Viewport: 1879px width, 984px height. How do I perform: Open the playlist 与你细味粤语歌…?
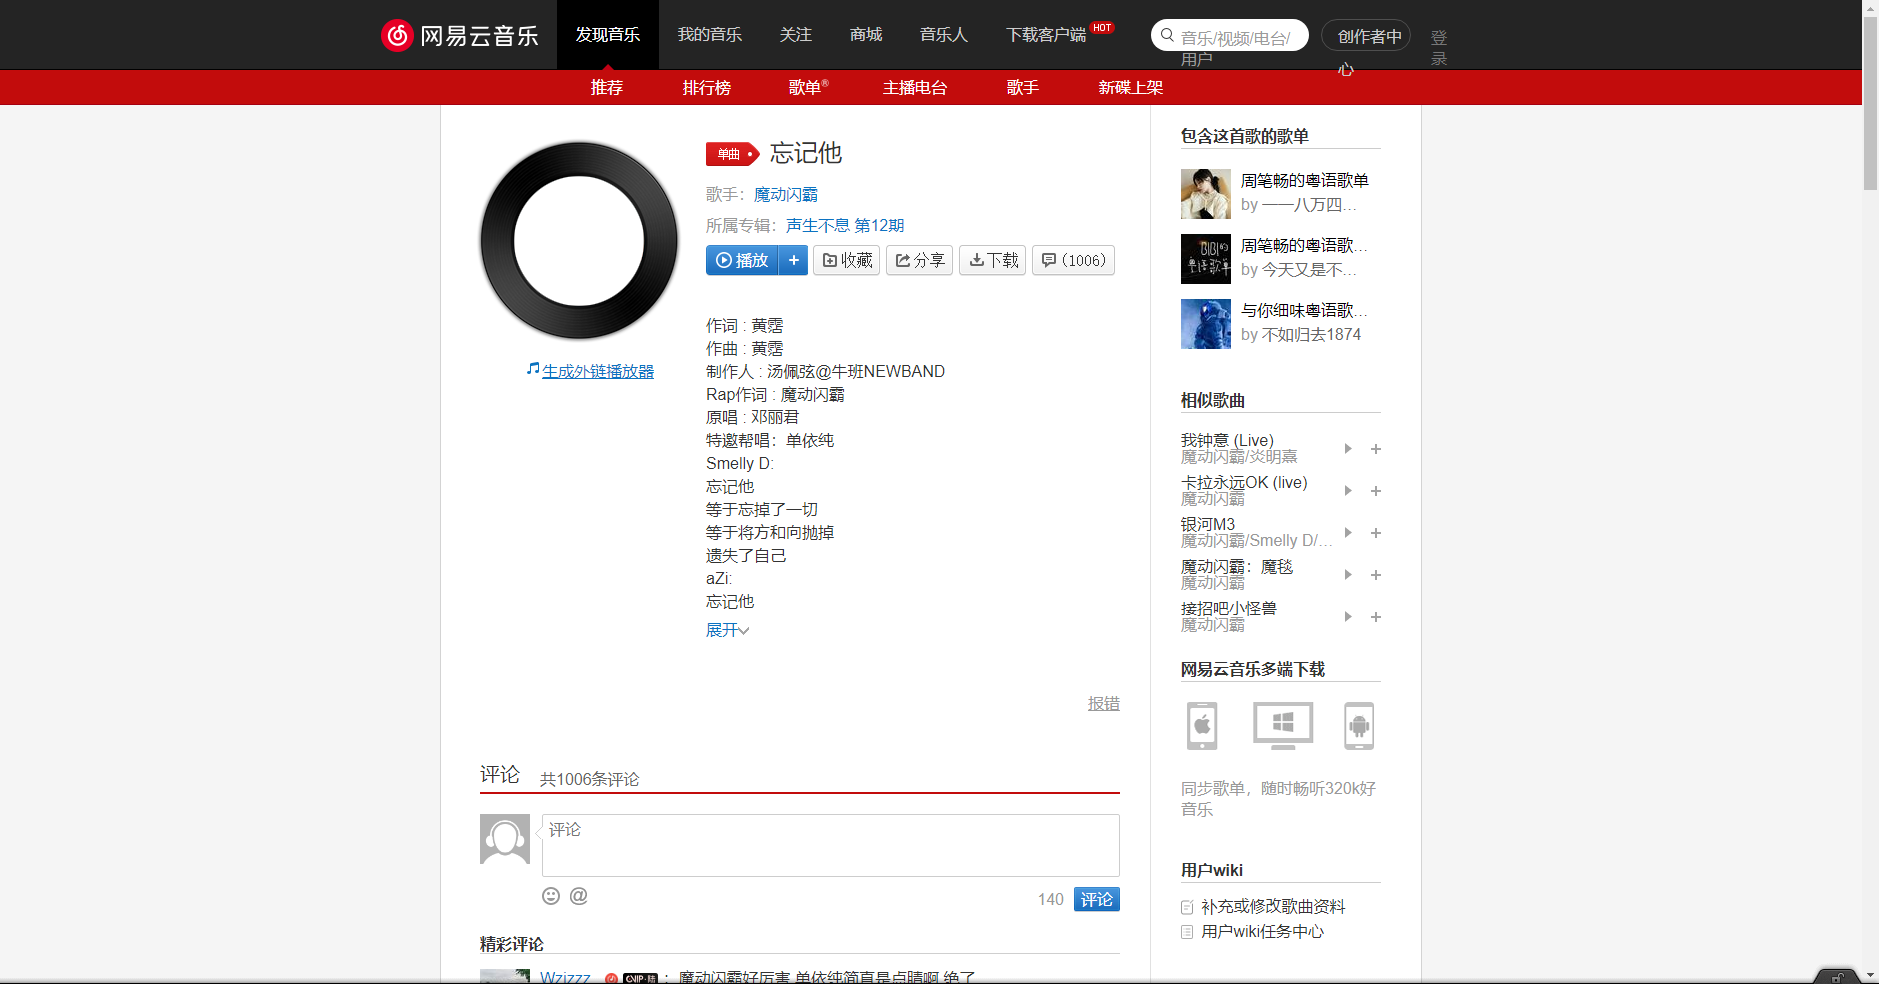(1304, 310)
